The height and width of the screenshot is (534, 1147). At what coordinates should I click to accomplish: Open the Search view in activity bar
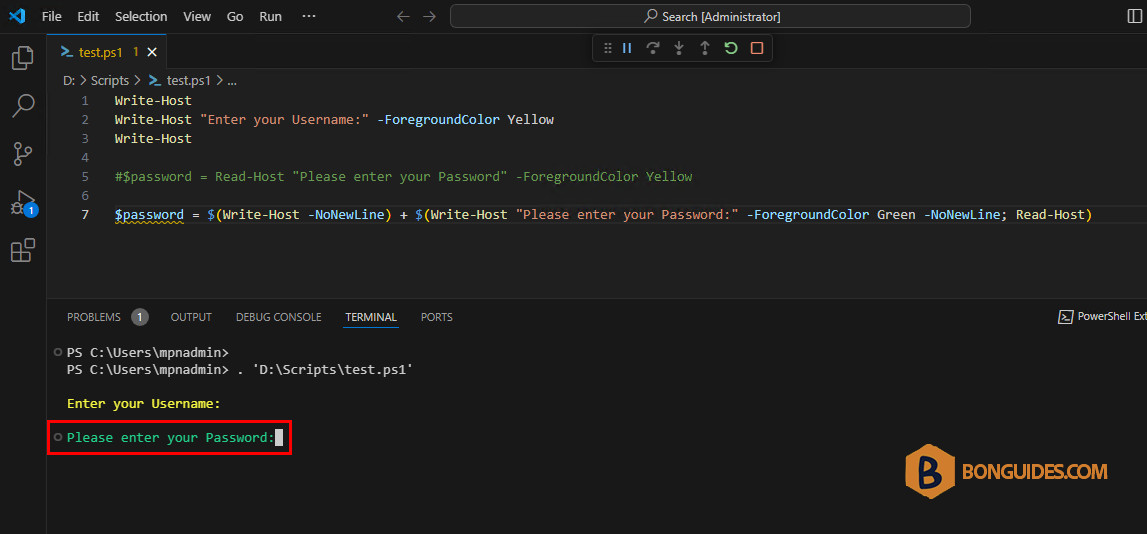coord(23,106)
